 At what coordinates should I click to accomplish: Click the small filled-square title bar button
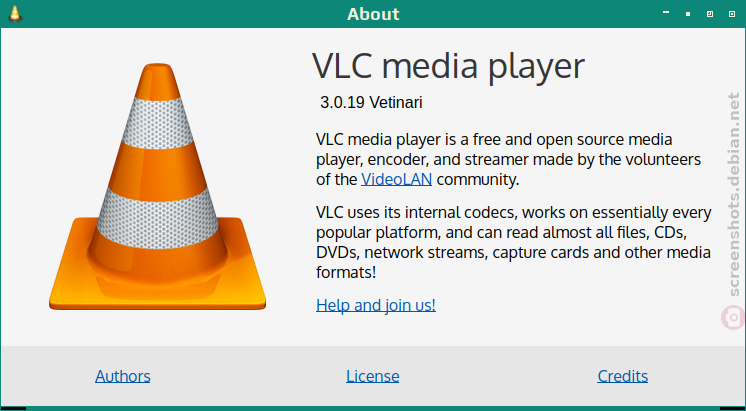pyautogui.click(x=688, y=14)
